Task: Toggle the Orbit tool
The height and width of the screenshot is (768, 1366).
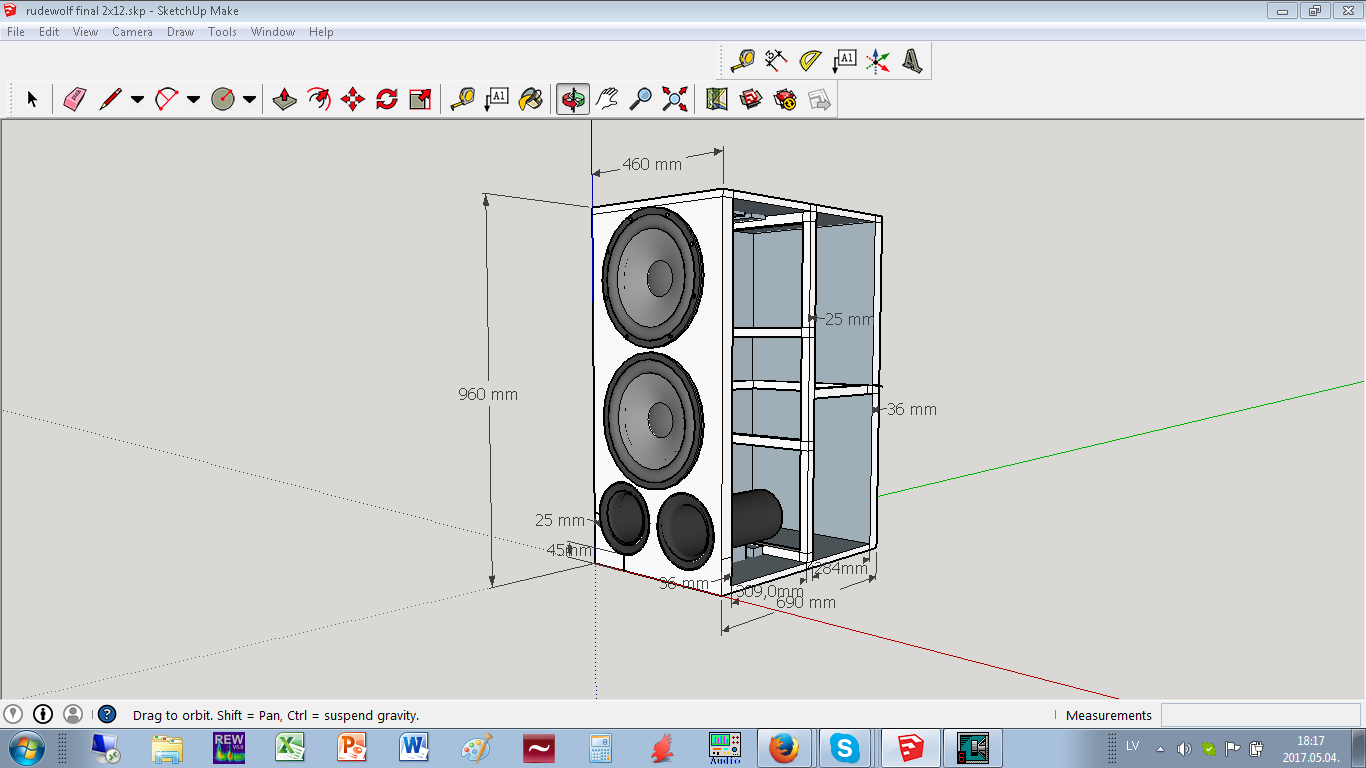Action: (x=573, y=99)
